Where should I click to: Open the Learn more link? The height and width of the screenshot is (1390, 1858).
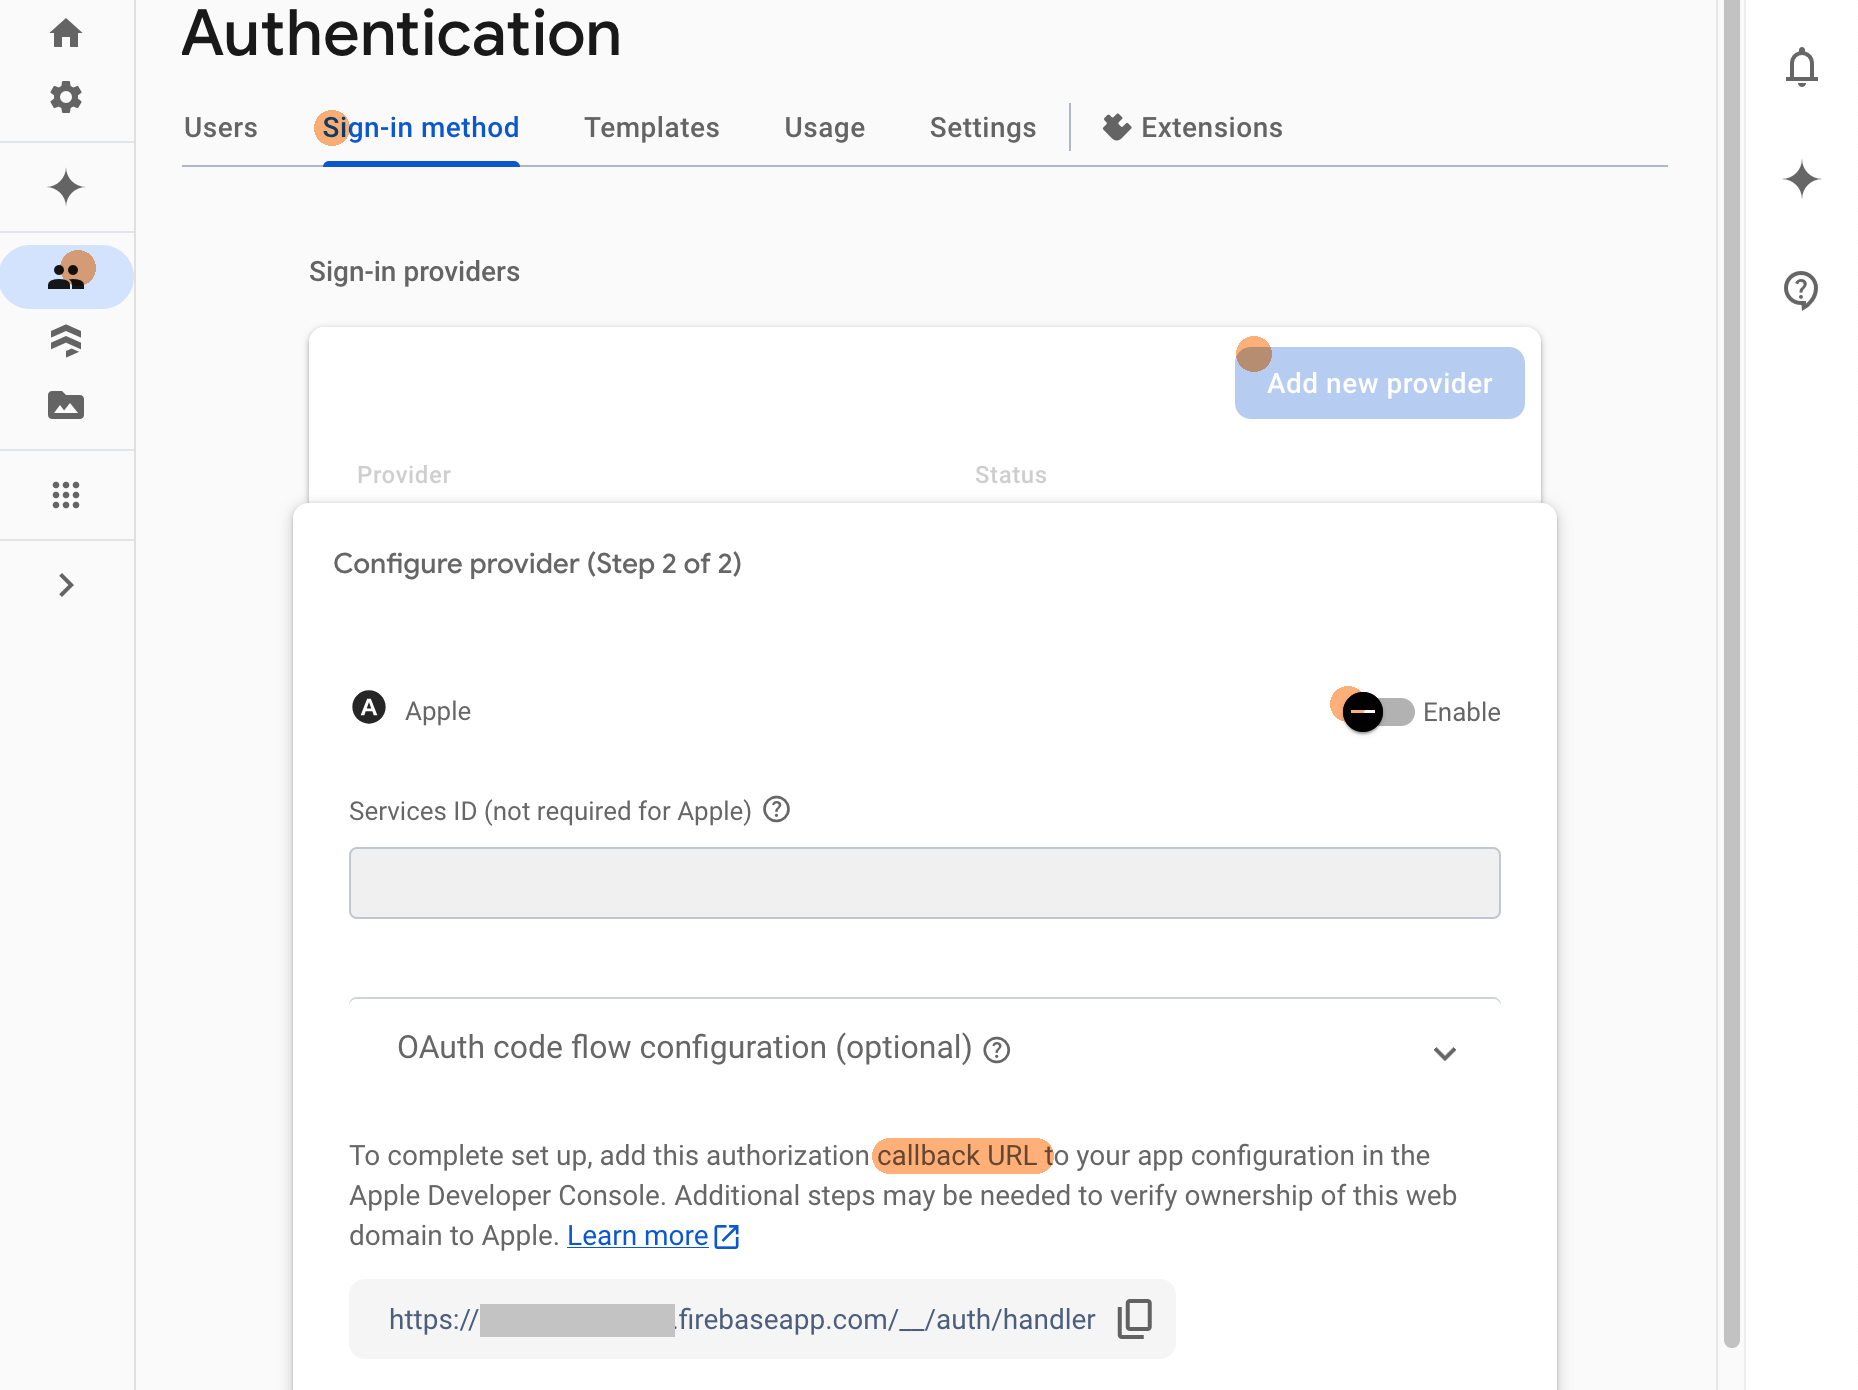pos(638,1236)
